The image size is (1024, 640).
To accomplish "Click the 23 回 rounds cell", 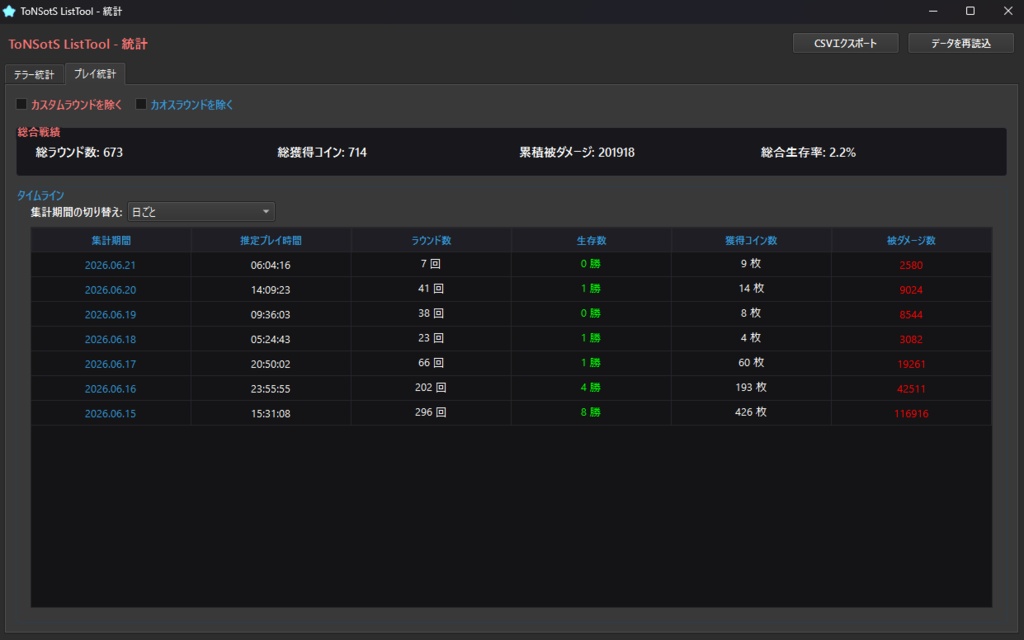I will point(431,338).
